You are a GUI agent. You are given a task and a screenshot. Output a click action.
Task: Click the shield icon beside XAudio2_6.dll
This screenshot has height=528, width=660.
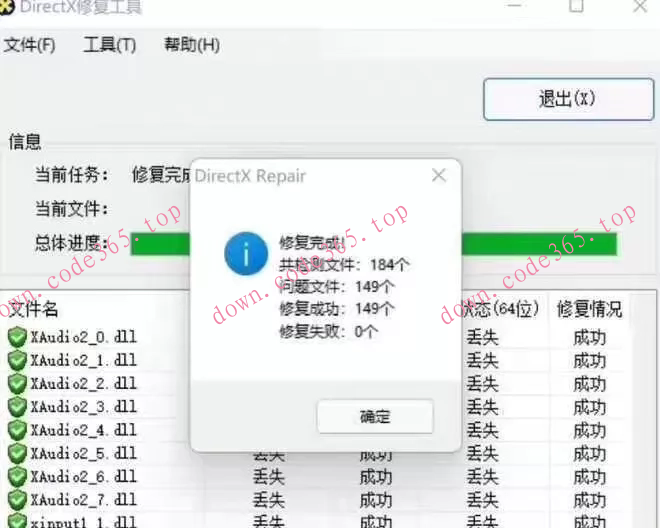coord(17,477)
